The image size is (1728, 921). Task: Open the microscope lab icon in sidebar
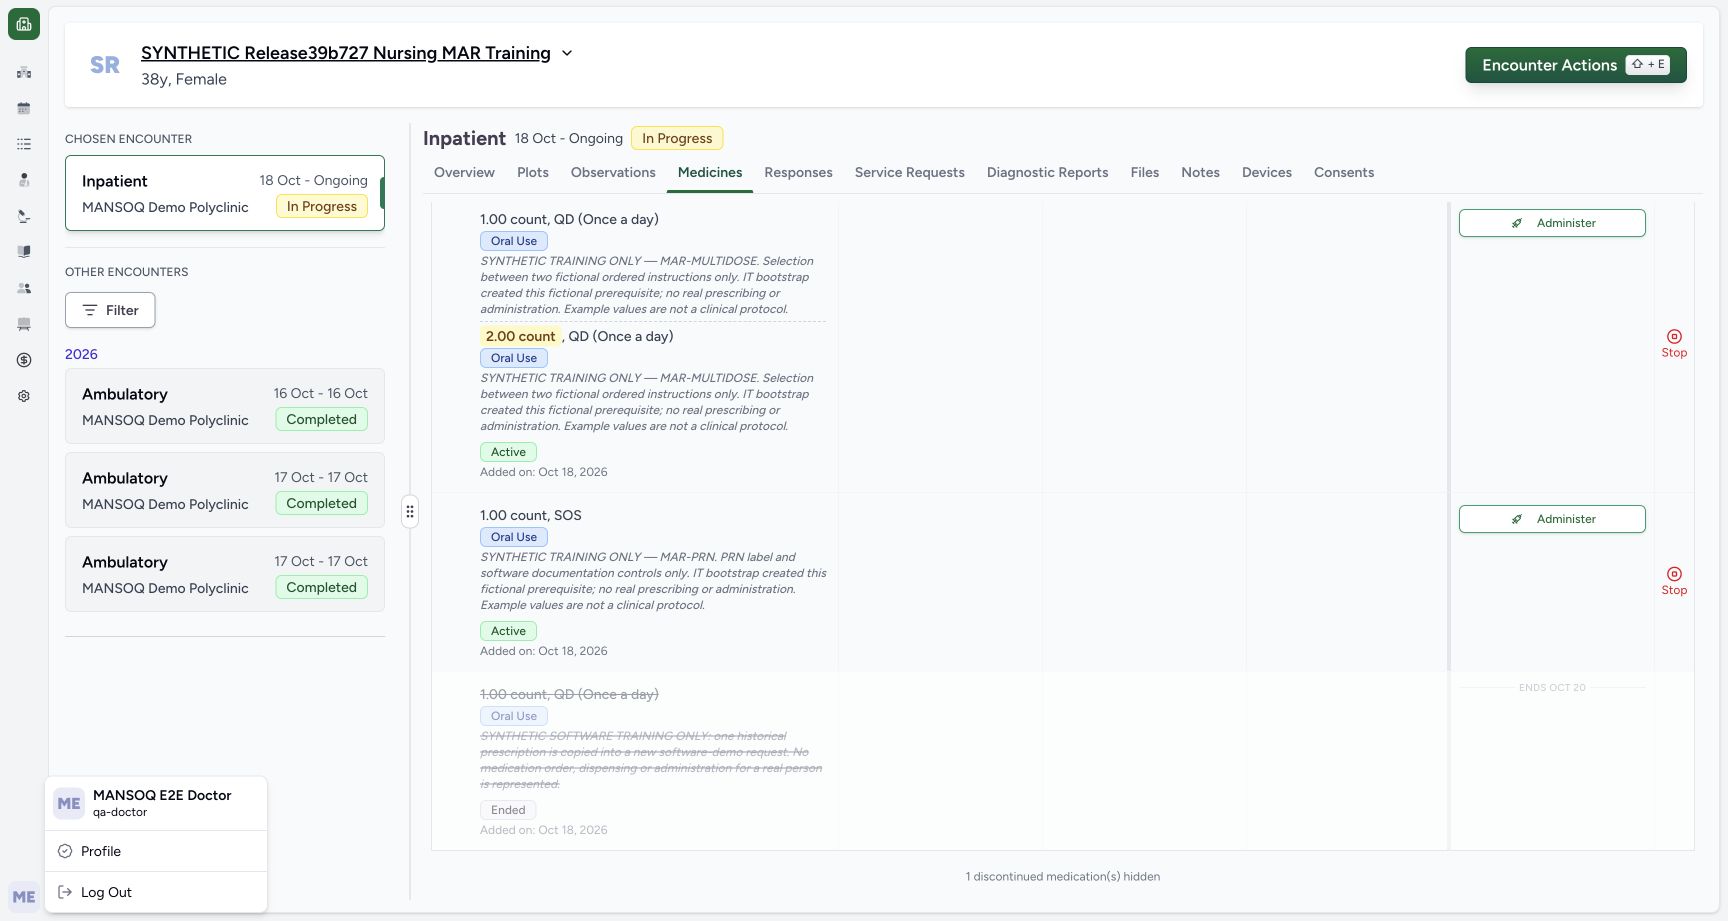(24, 216)
